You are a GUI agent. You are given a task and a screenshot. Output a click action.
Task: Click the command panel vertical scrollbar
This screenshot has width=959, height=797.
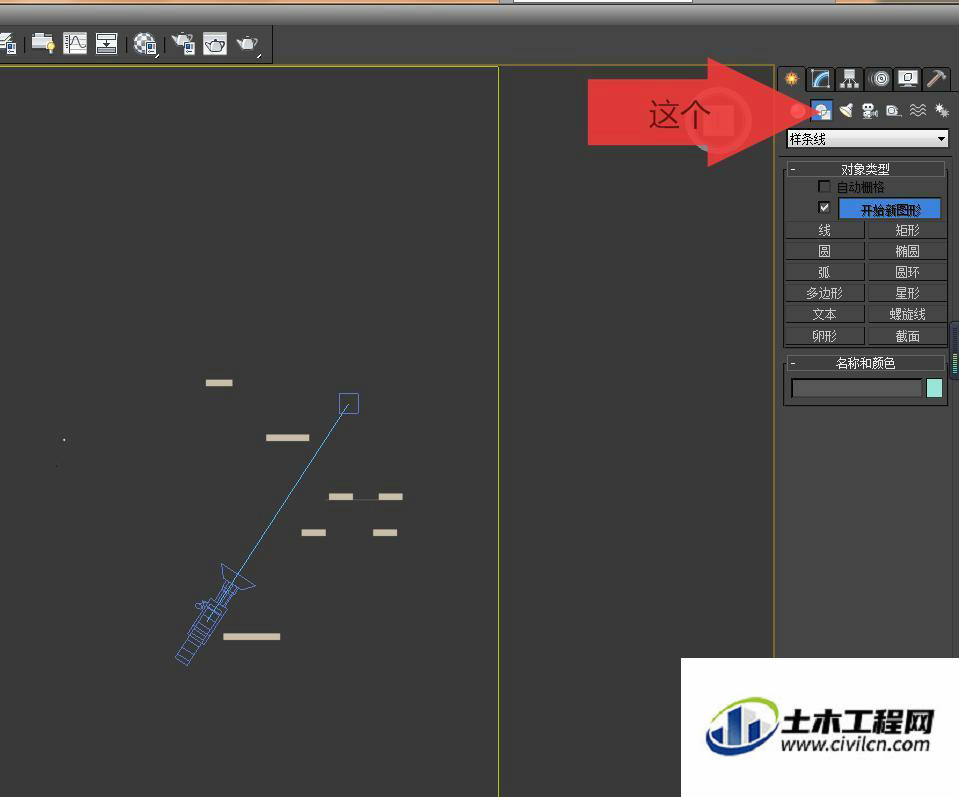pos(954,349)
